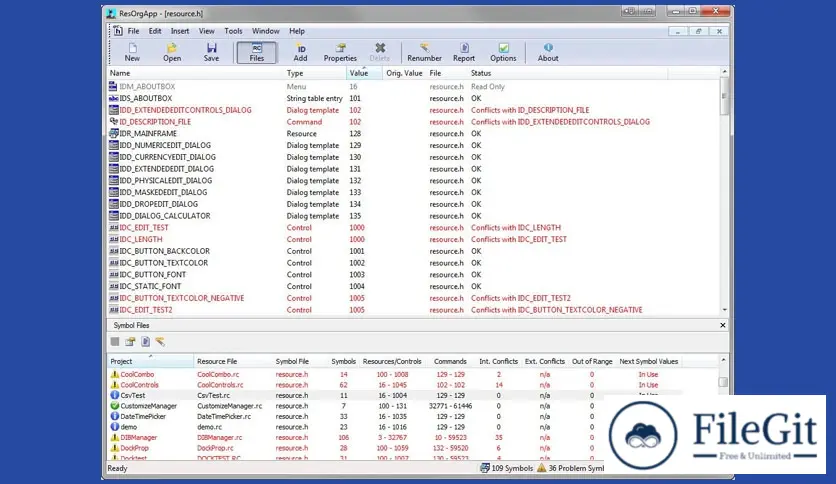Click the info icon beside CsvTest project
Image resolution: width=836 pixels, height=484 pixels.
coord(115,395)
